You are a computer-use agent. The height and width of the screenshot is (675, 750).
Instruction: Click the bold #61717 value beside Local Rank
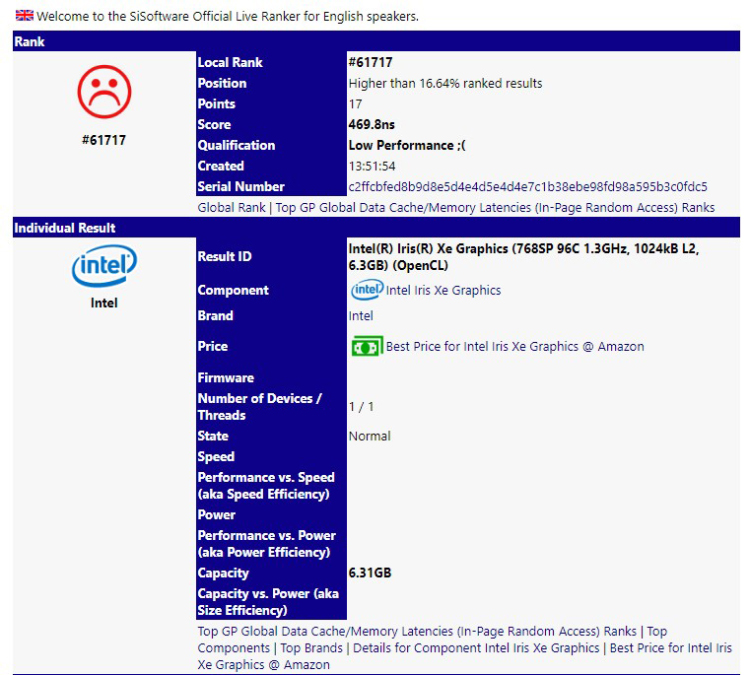371,62
